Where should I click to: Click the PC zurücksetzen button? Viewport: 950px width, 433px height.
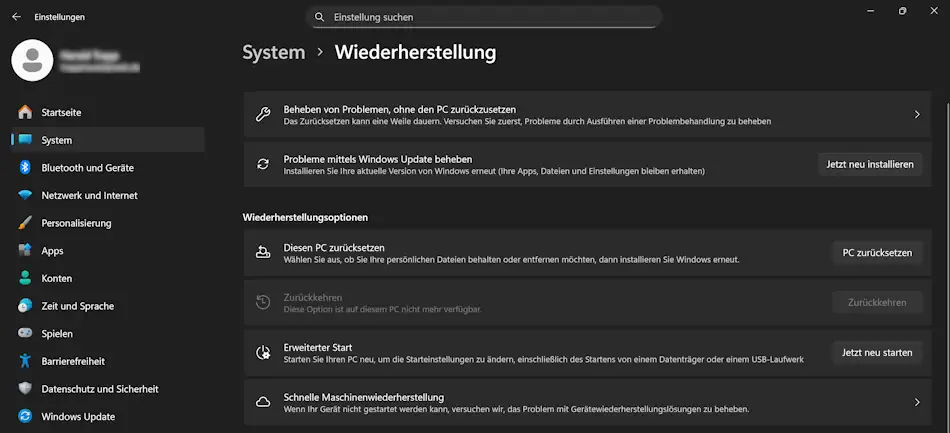(x=877, y=253)
